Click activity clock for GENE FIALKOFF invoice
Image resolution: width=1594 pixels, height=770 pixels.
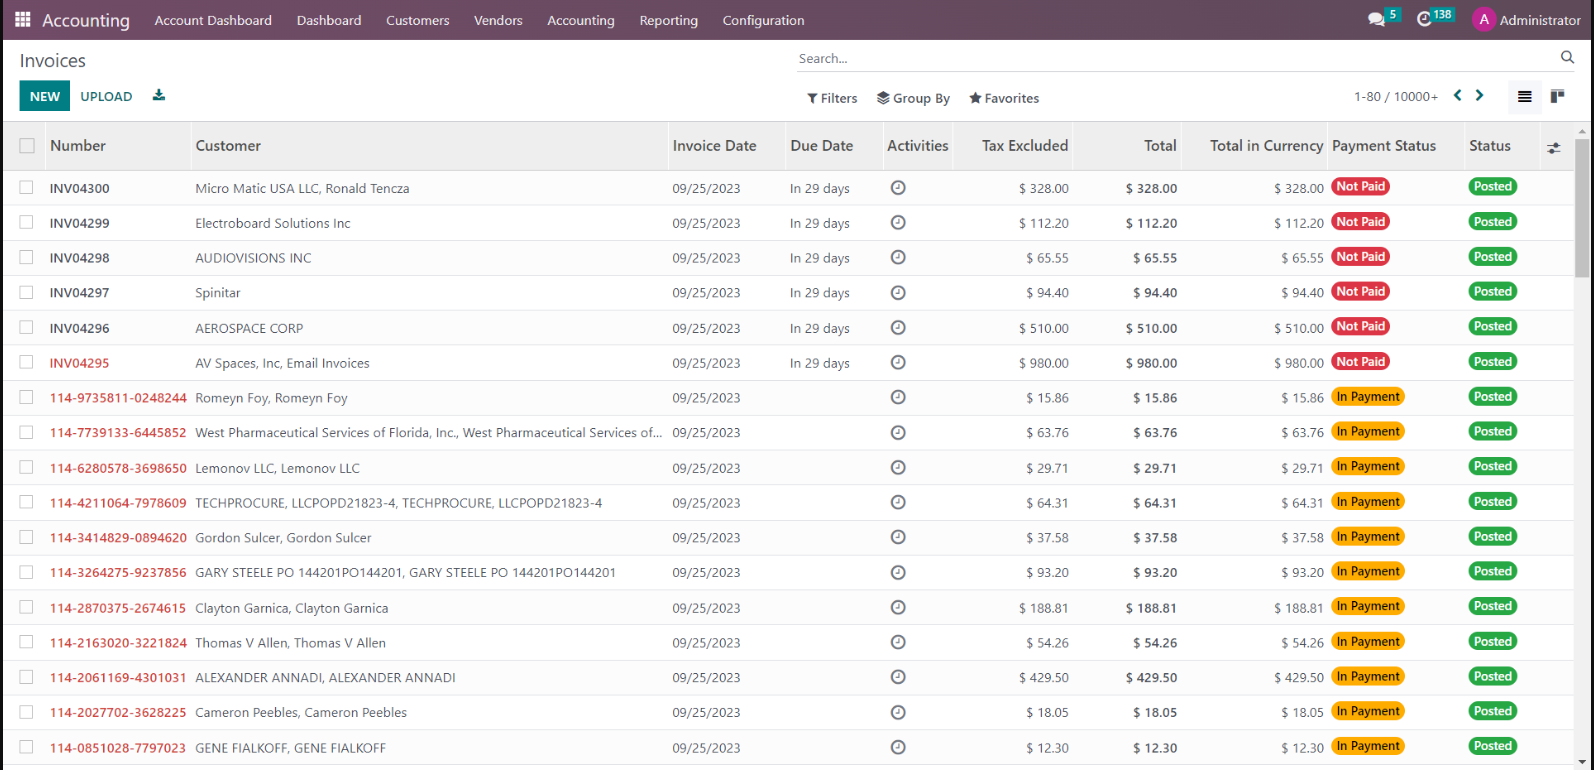point(898,748)
